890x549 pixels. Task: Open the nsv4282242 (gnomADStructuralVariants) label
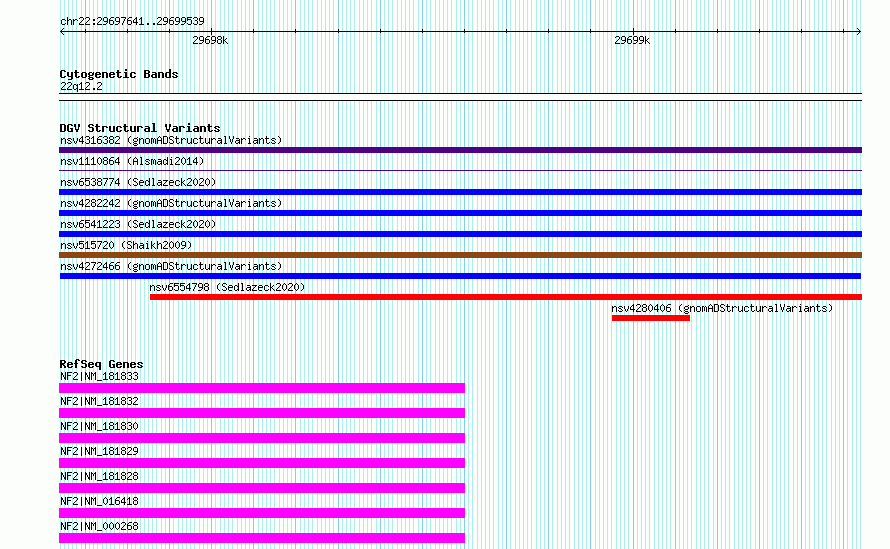pyautogui.click(x=171, y=203)
